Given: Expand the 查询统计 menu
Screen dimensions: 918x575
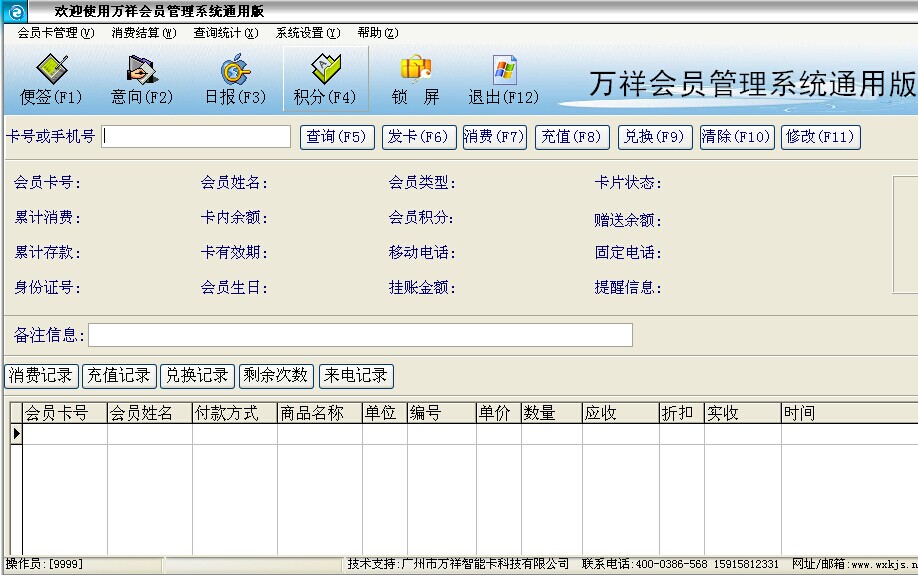Looking at the screenshot, I should point(225,33).
